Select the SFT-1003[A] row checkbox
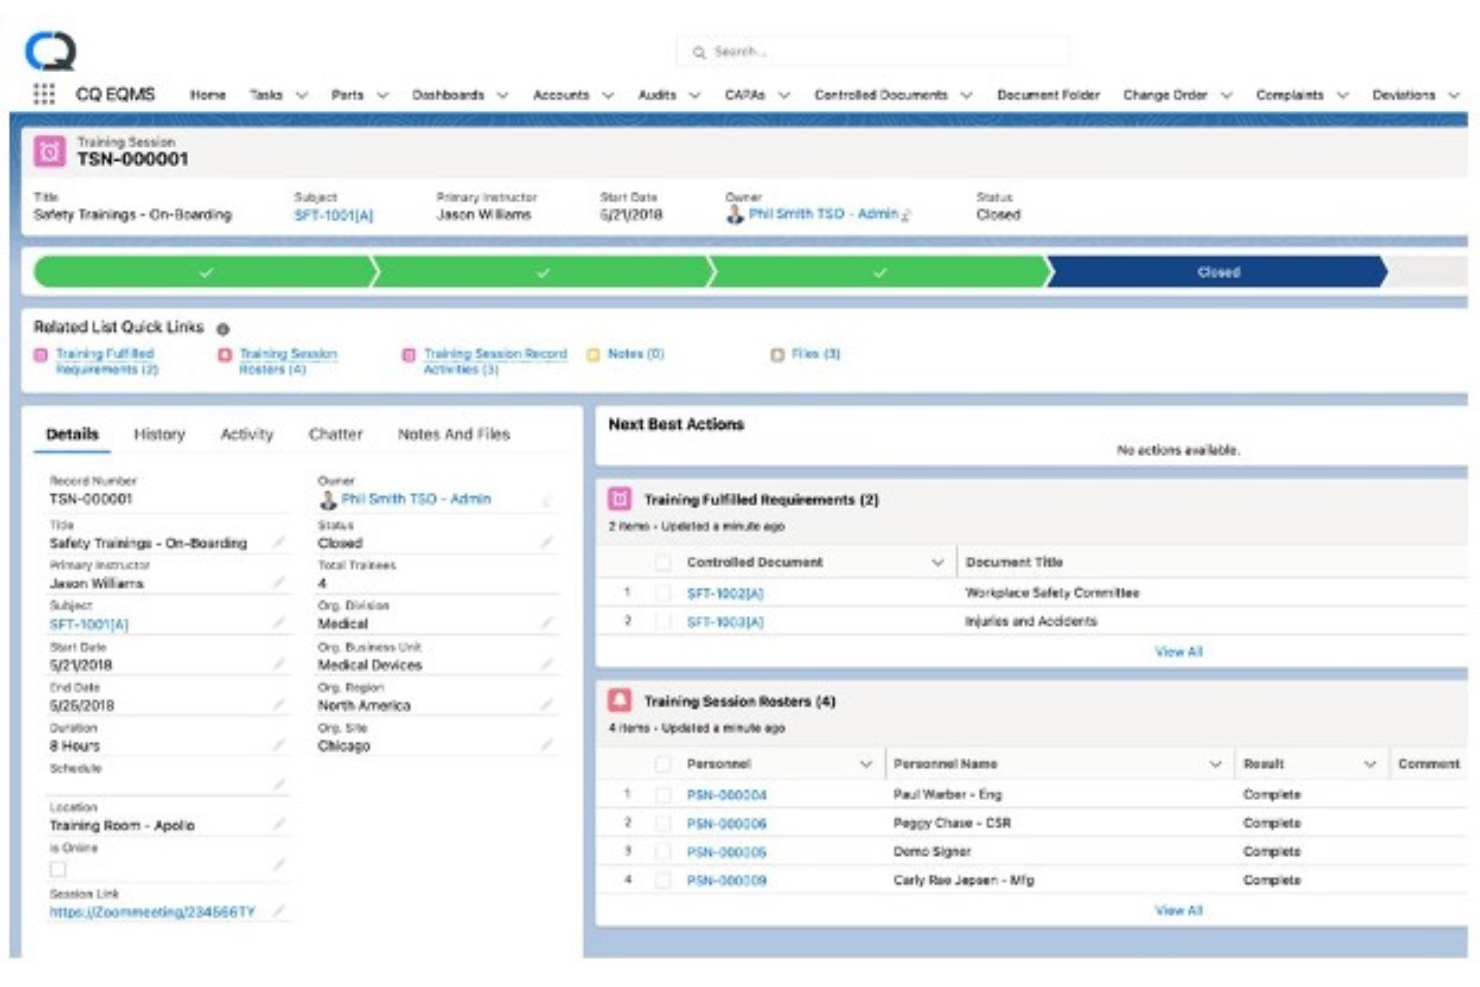Image resolution: width=1480 pixels, height=987 pixels. coord(662,621)
